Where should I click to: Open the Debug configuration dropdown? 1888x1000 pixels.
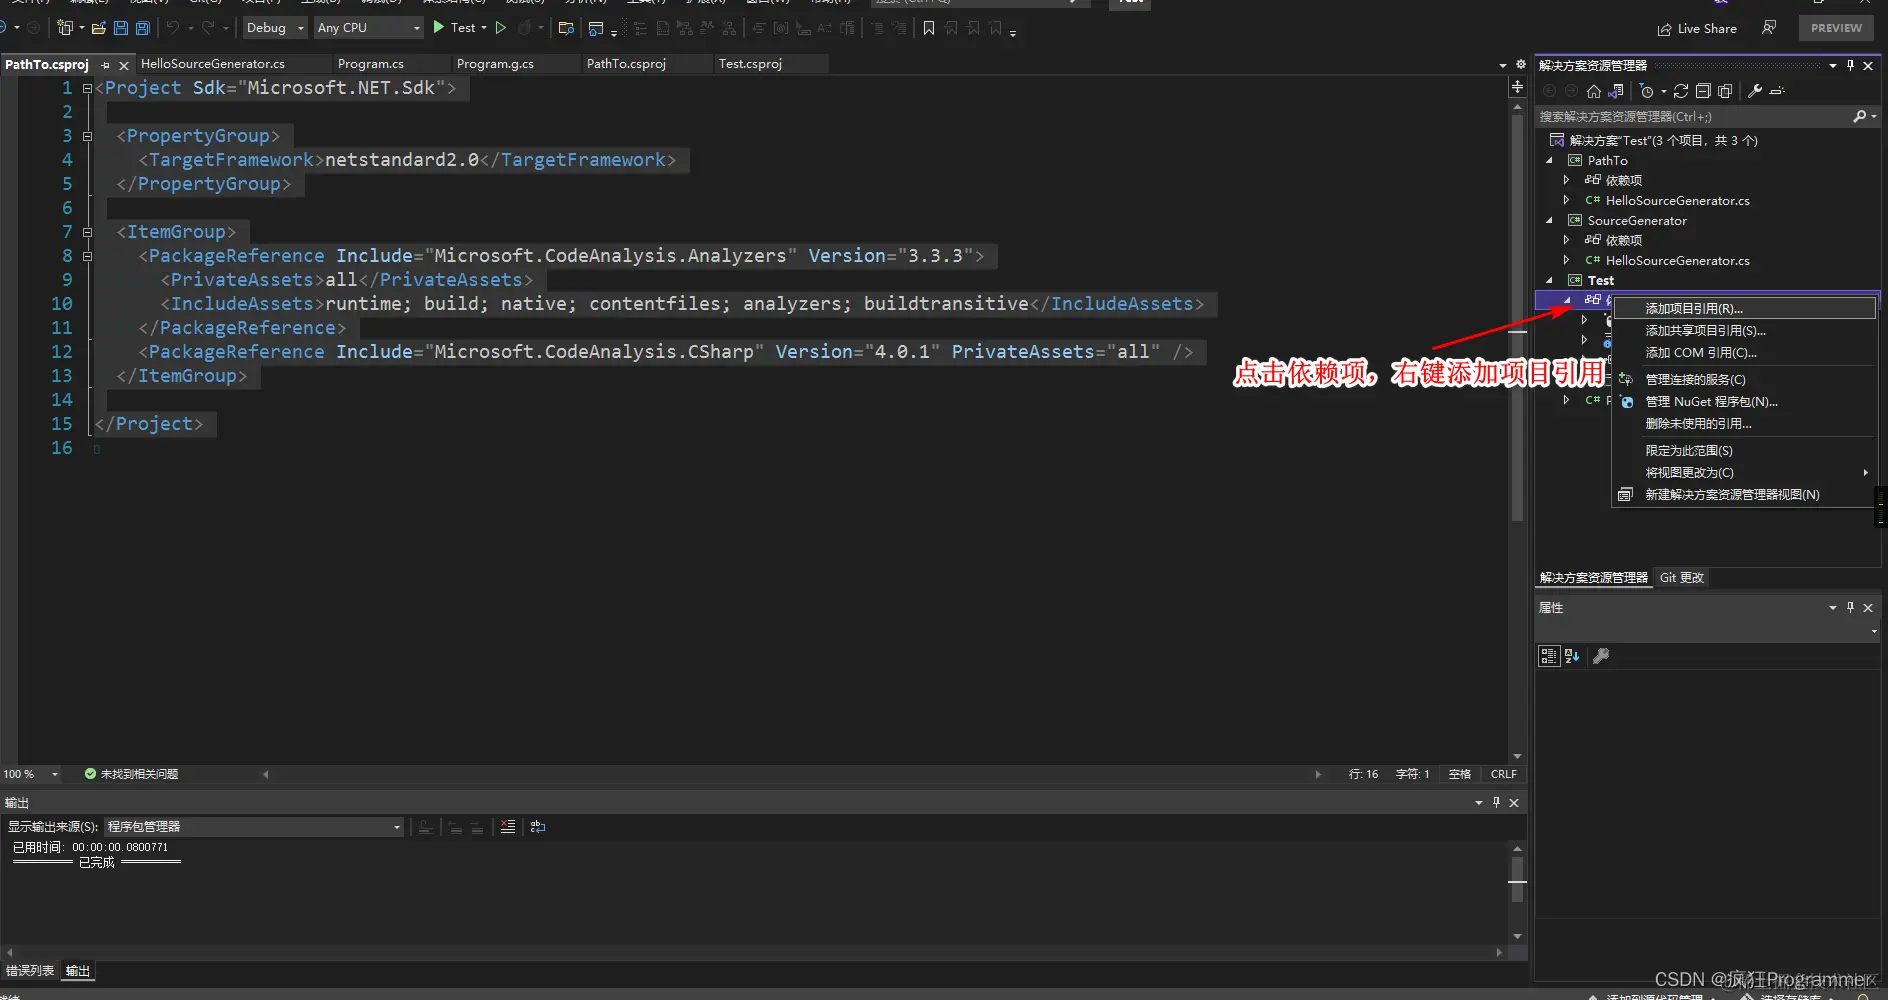(x=275, y=28)
